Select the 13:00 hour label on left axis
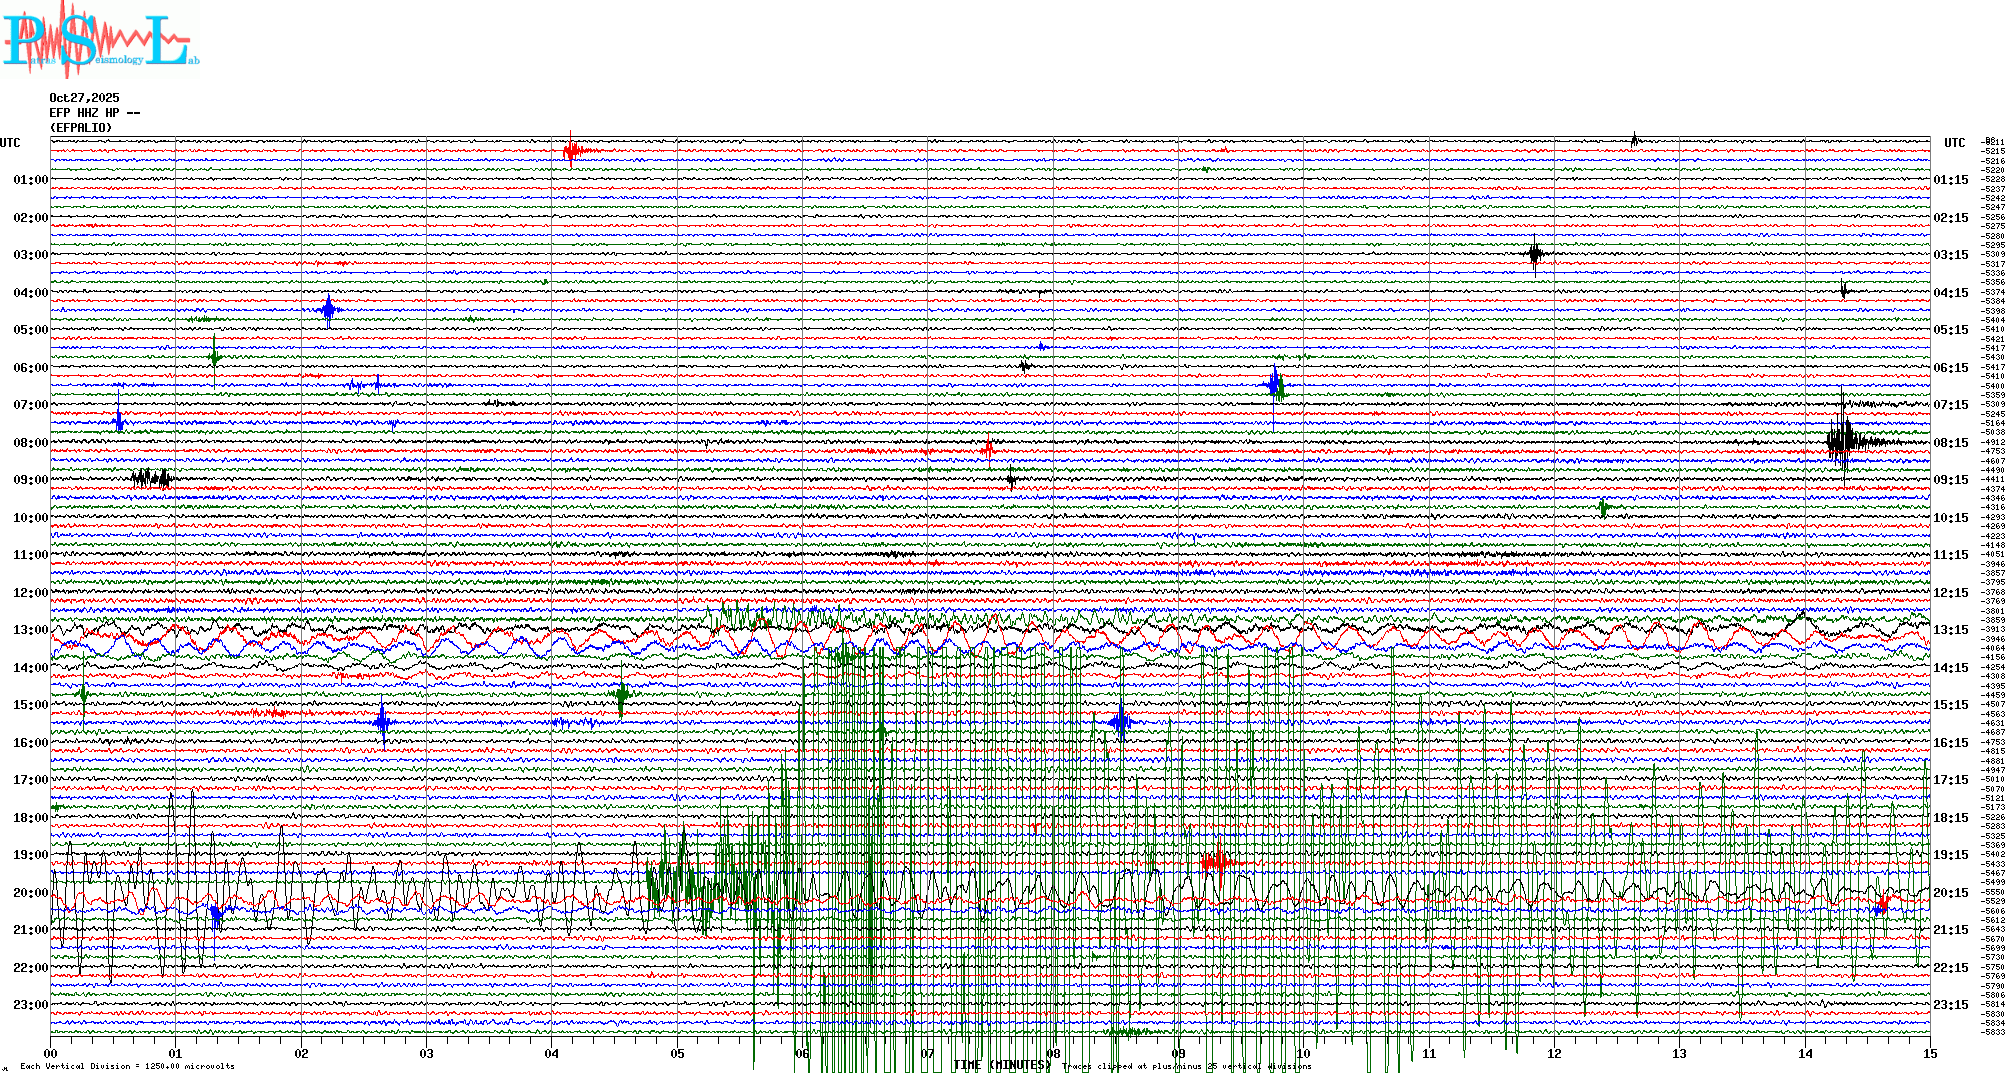 point(30,630)
